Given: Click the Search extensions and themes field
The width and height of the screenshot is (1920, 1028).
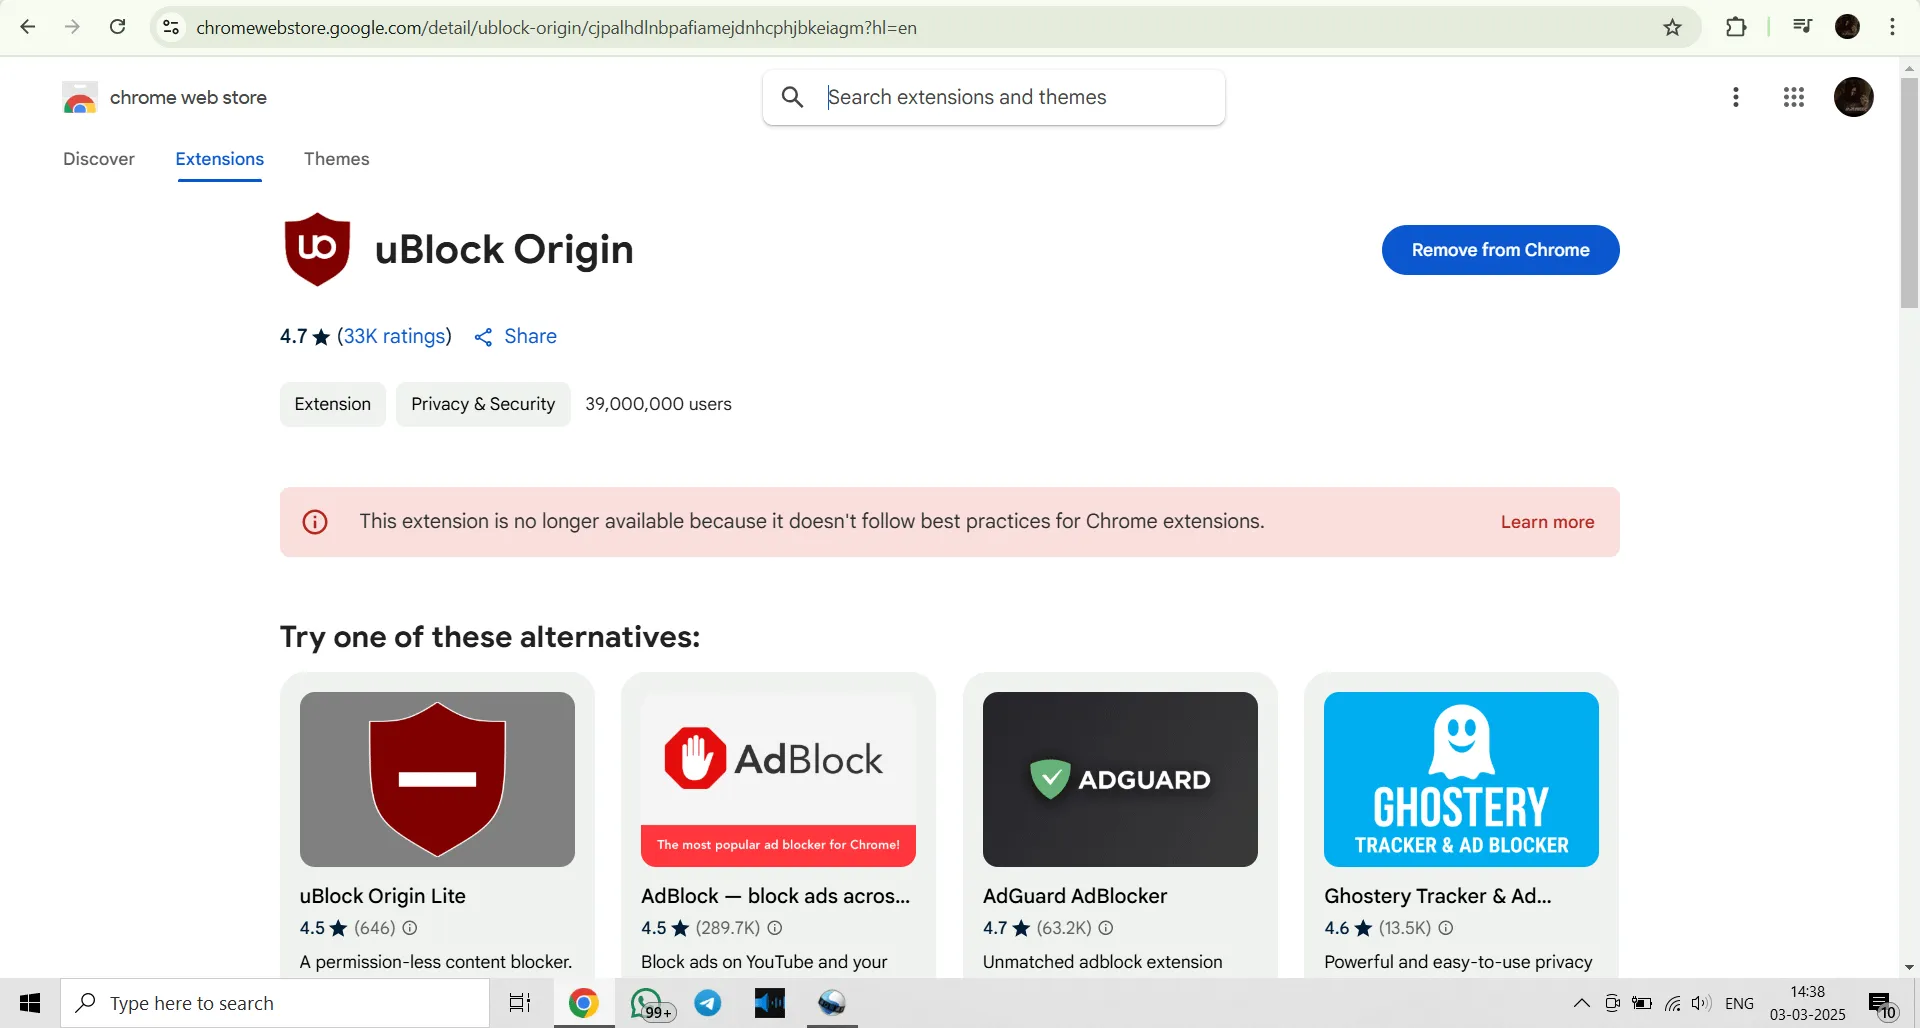Looking at the screenshot, I should tap(1010, 97).
